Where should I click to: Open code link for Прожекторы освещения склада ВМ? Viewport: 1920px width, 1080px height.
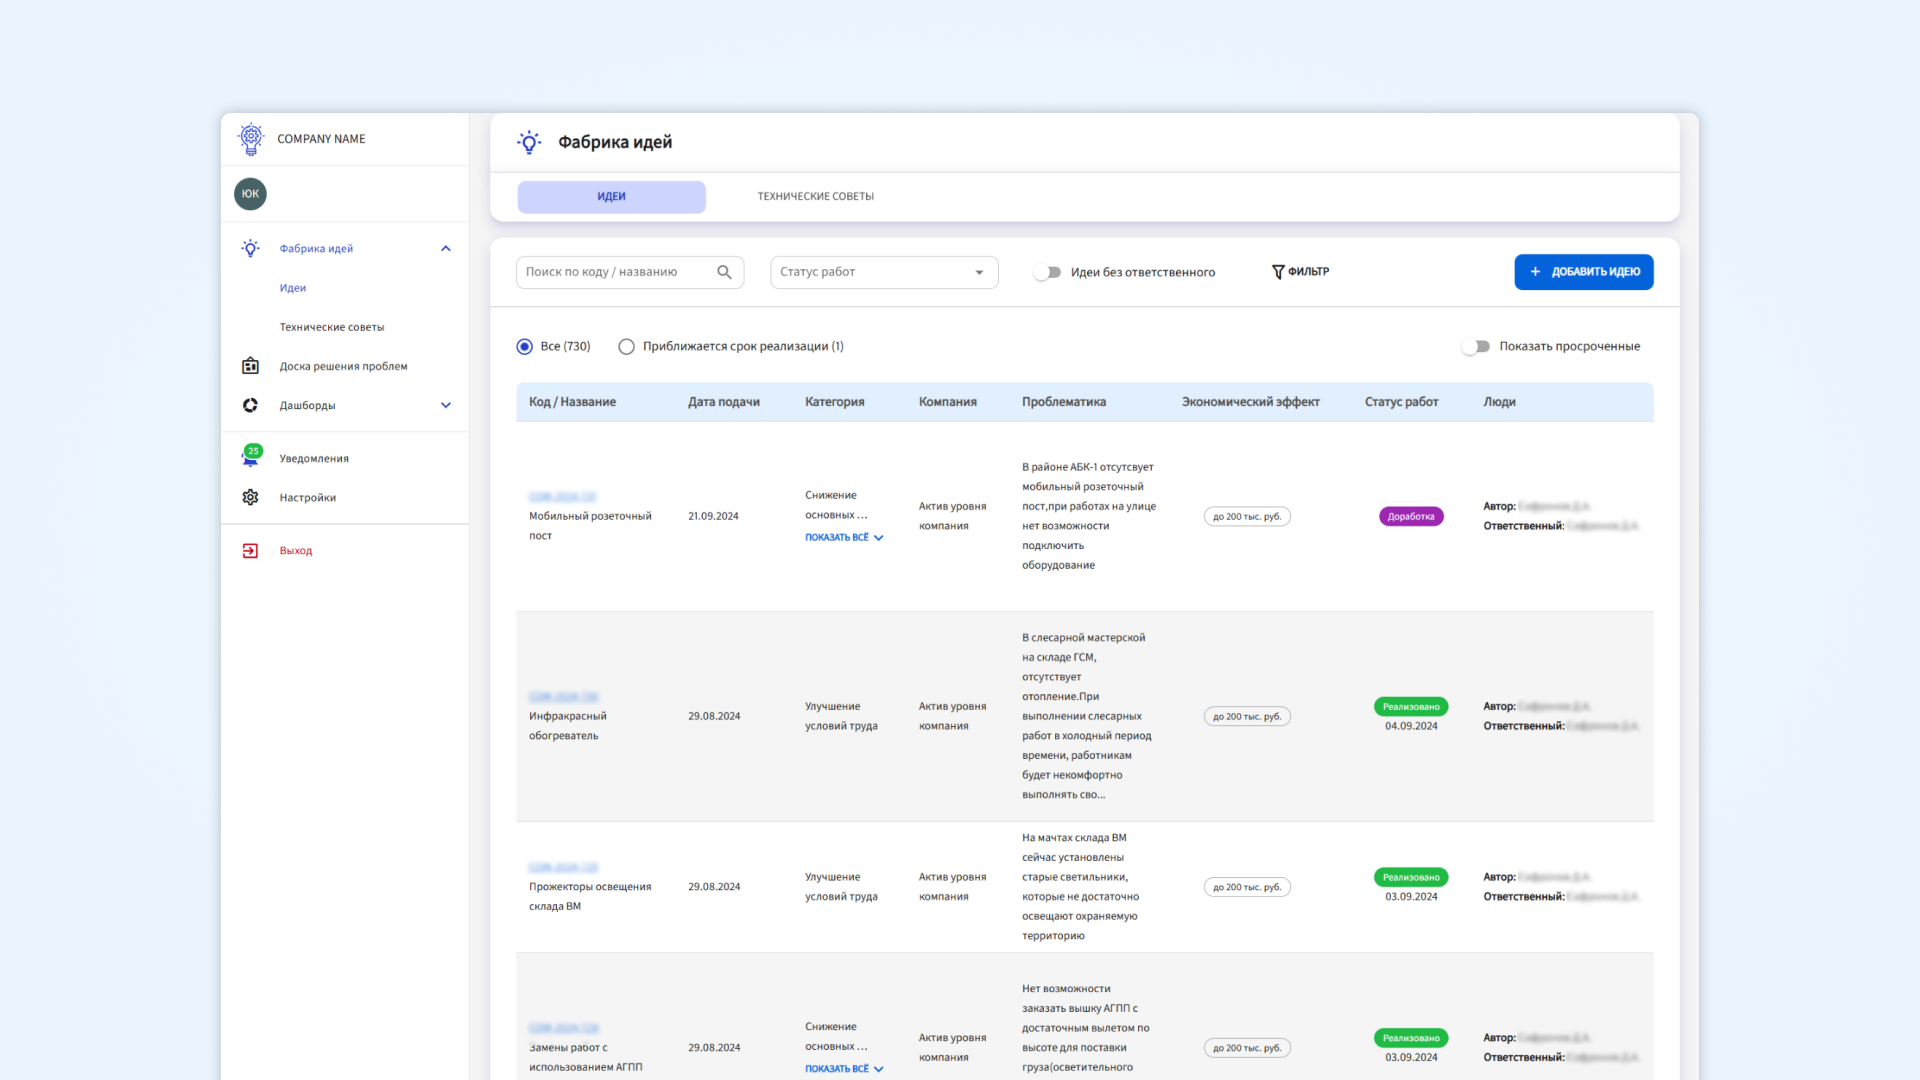(x=563, y=867)
